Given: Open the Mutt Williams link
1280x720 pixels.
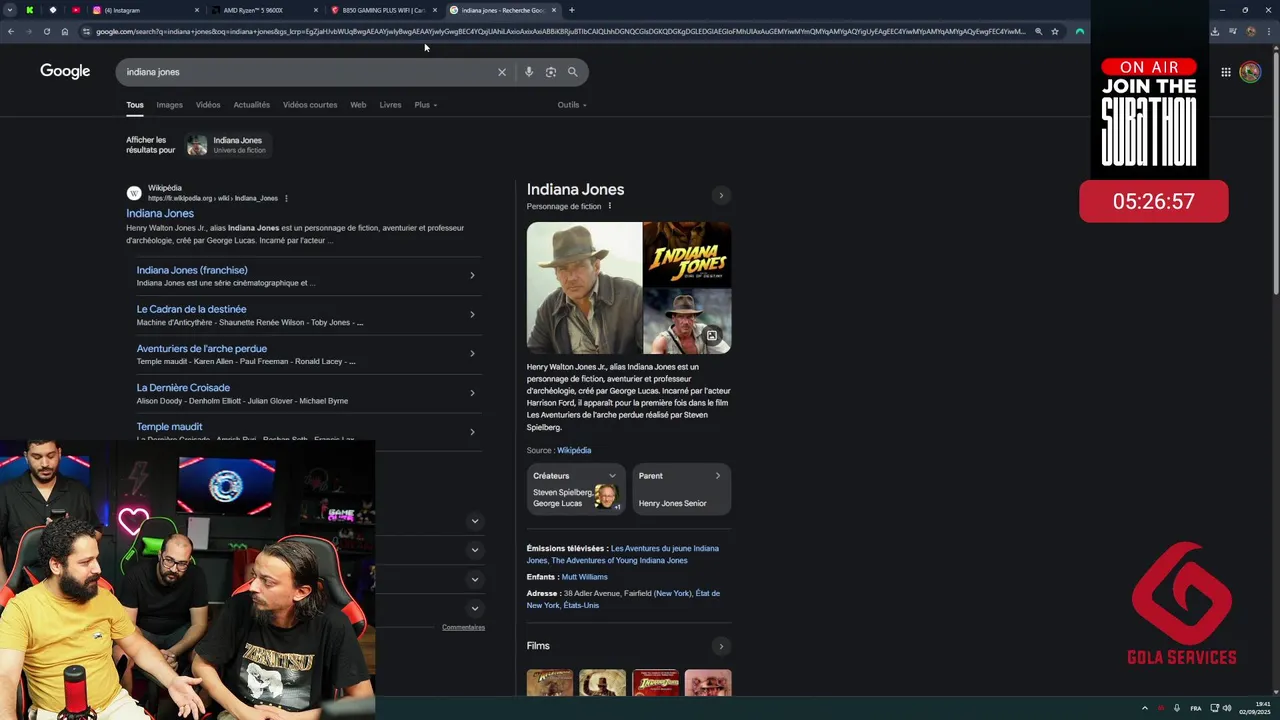Looking at the screenshot, I should click(x=584, y=577).
